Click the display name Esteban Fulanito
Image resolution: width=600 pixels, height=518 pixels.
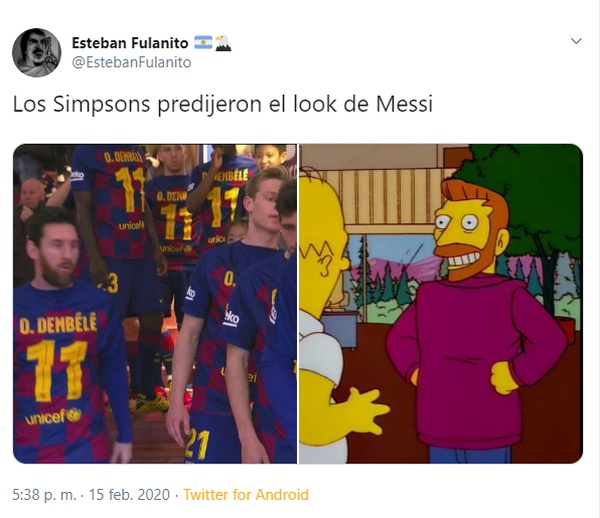[x=130, y=42]
